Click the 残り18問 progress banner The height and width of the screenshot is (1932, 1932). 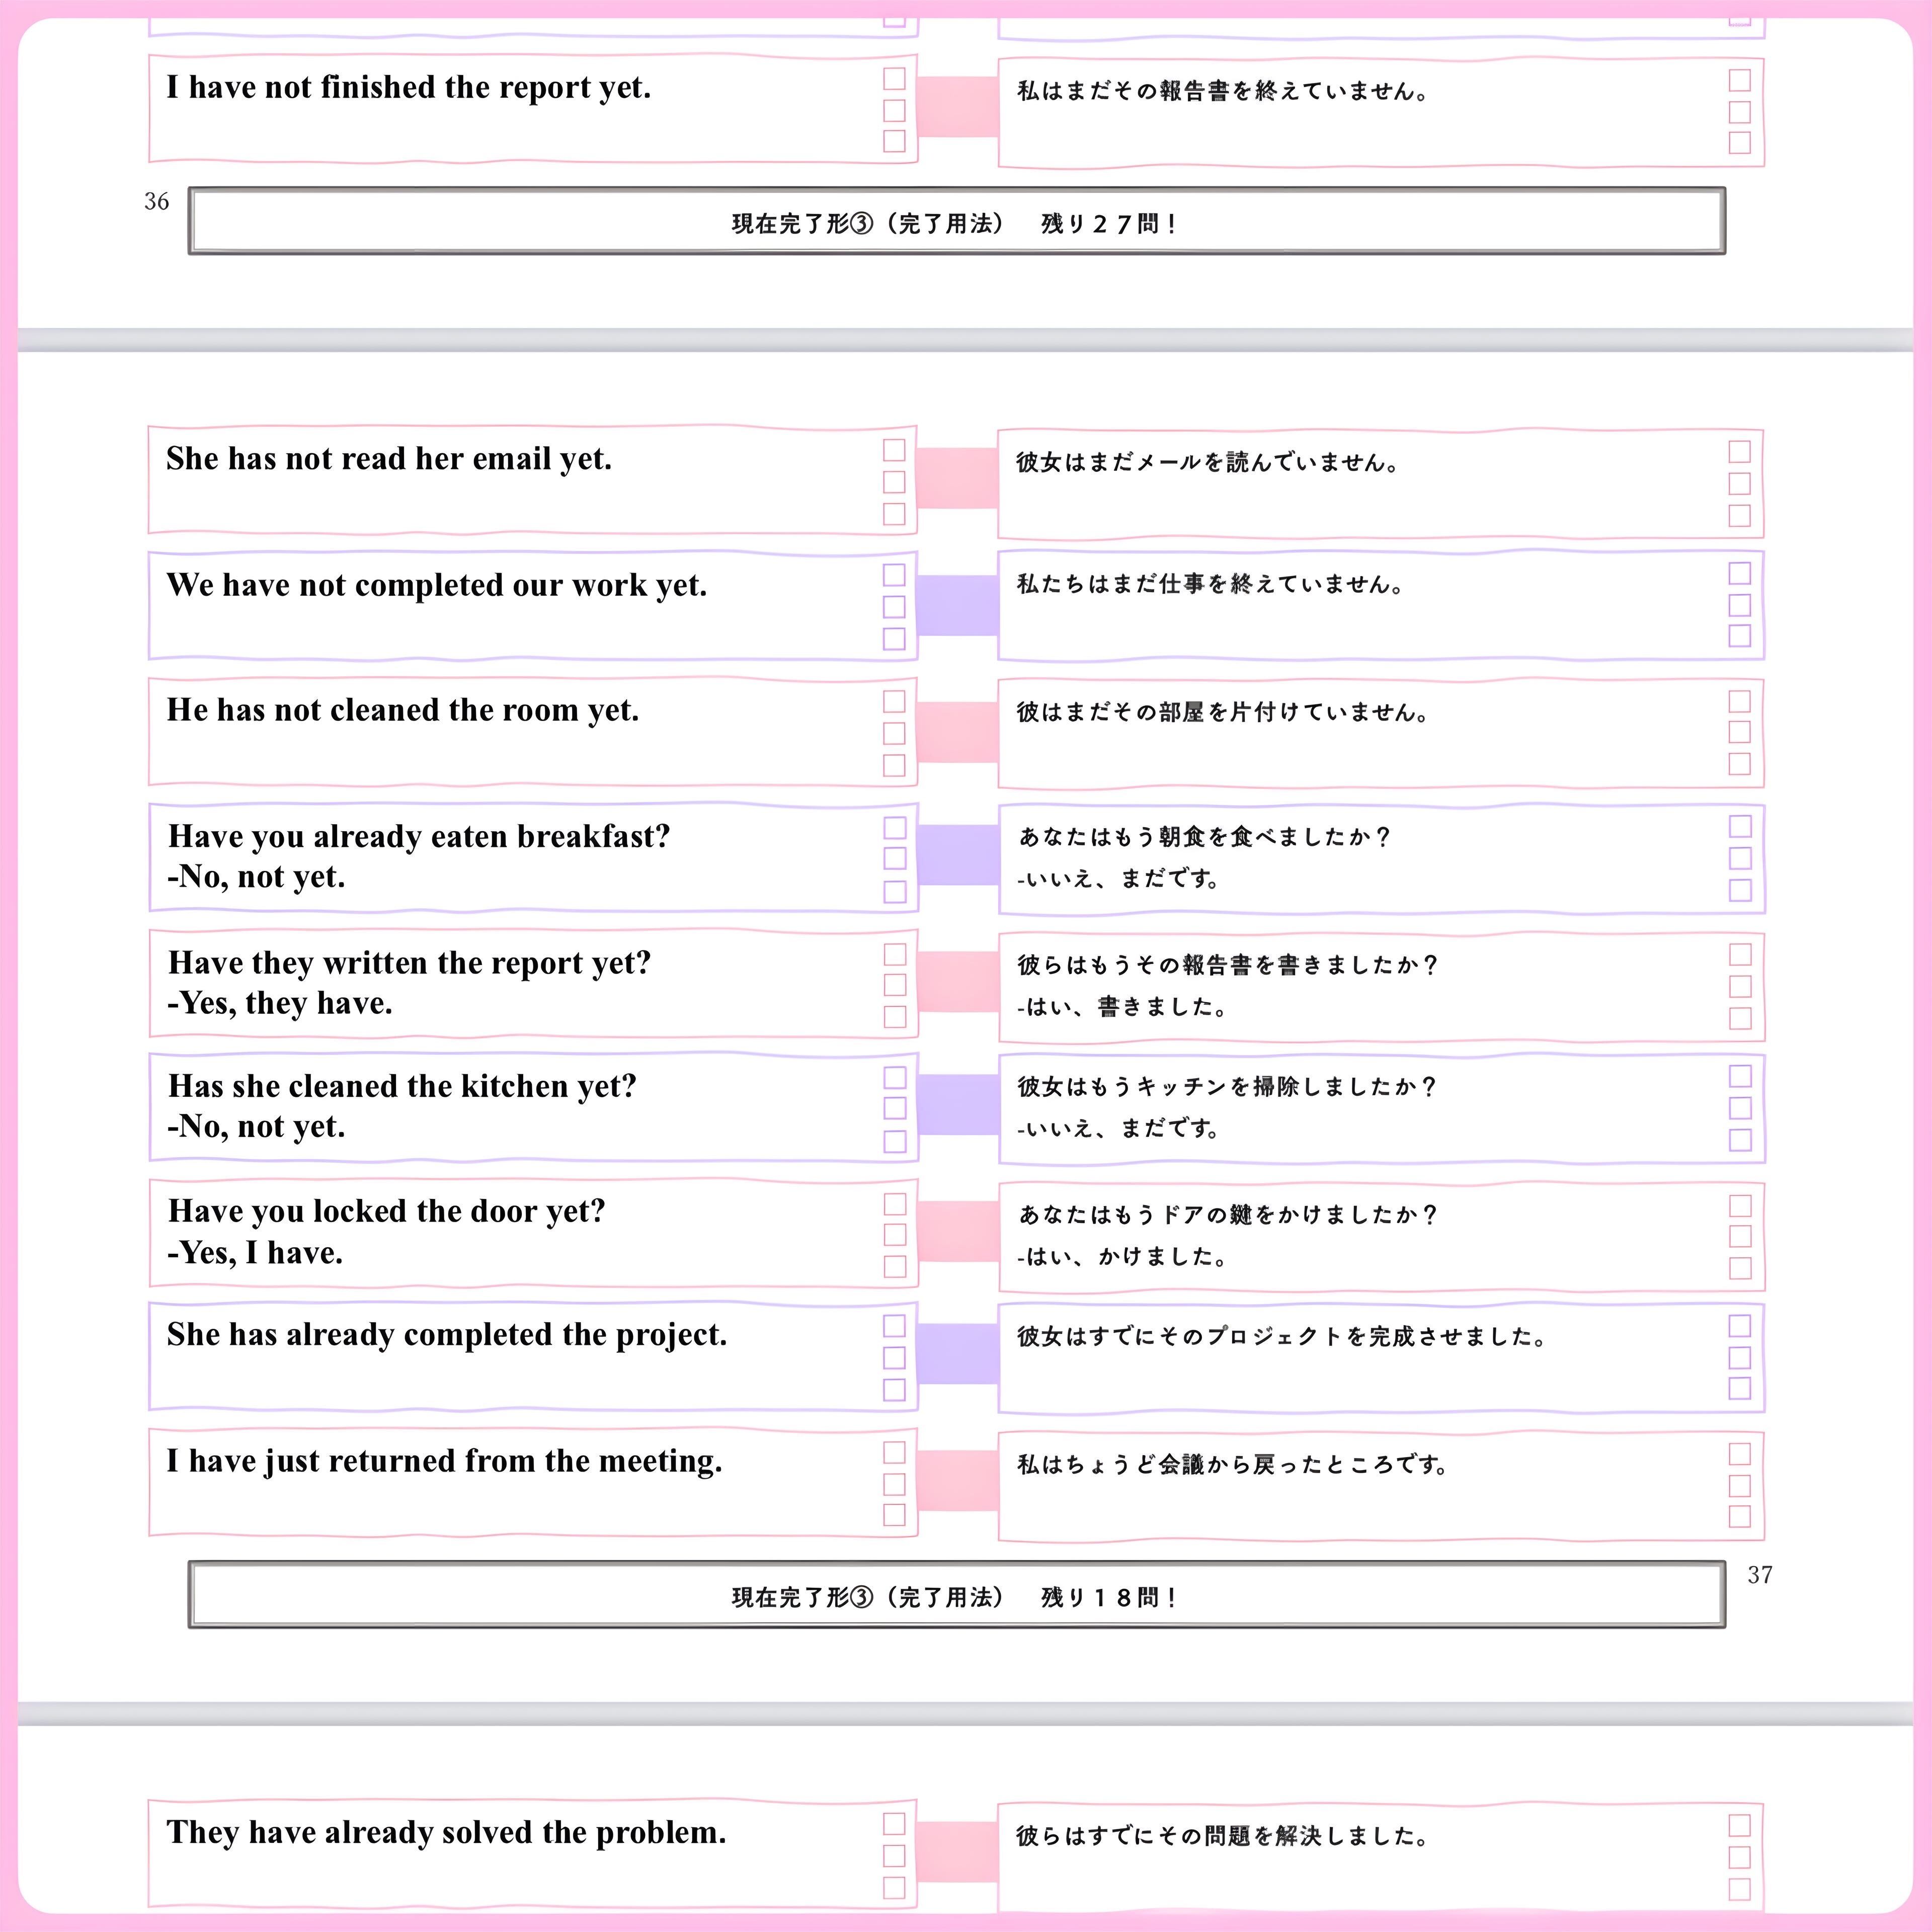click(x=956, y=1597)
